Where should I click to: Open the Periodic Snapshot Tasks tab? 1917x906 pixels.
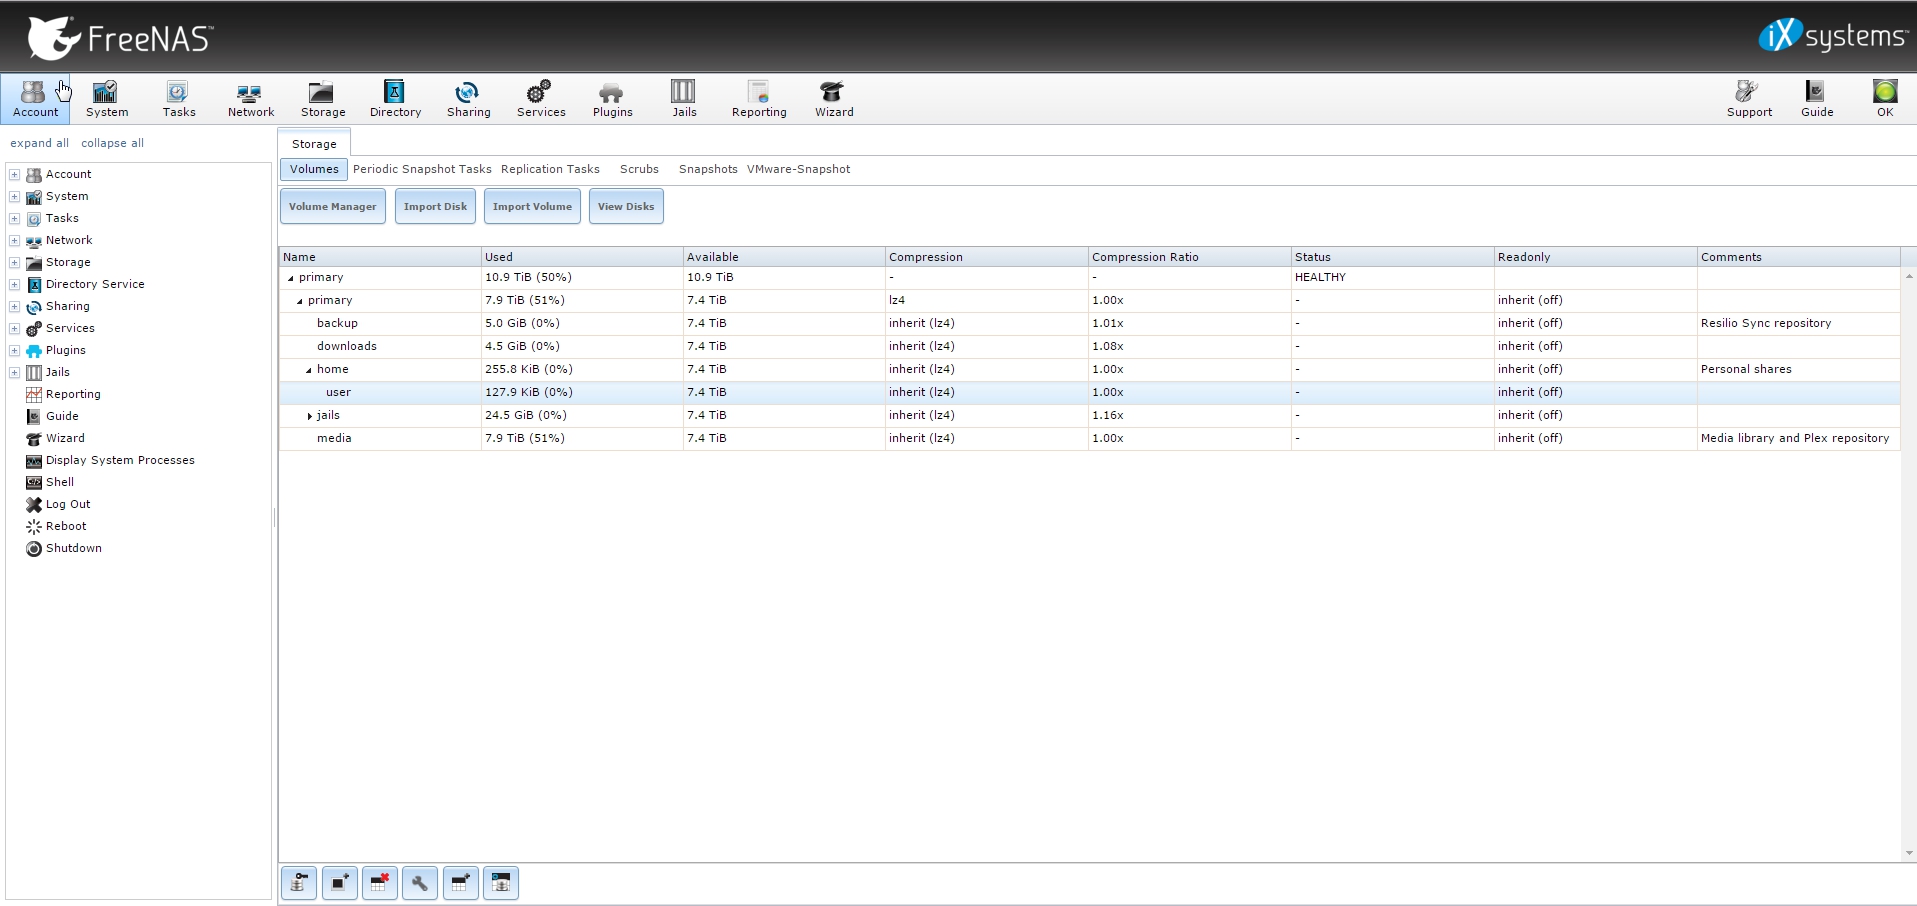tap(422, 169)
